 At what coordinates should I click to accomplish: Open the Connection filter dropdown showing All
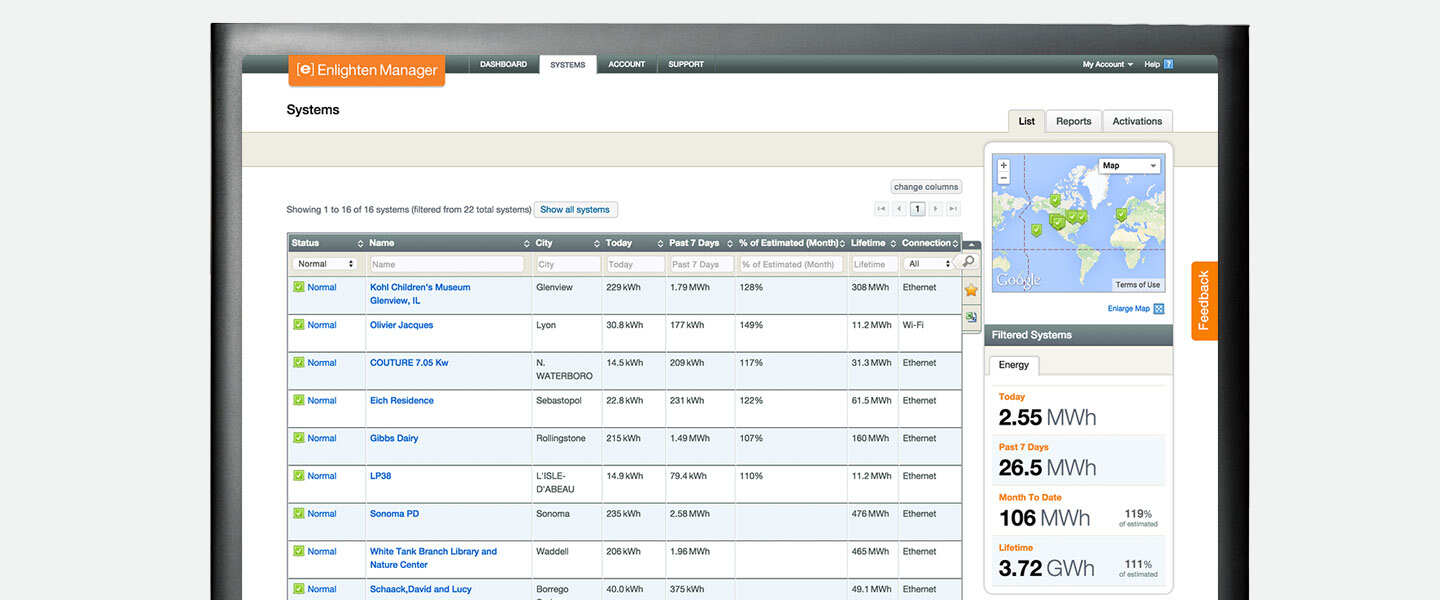click(x=928, y=263)
